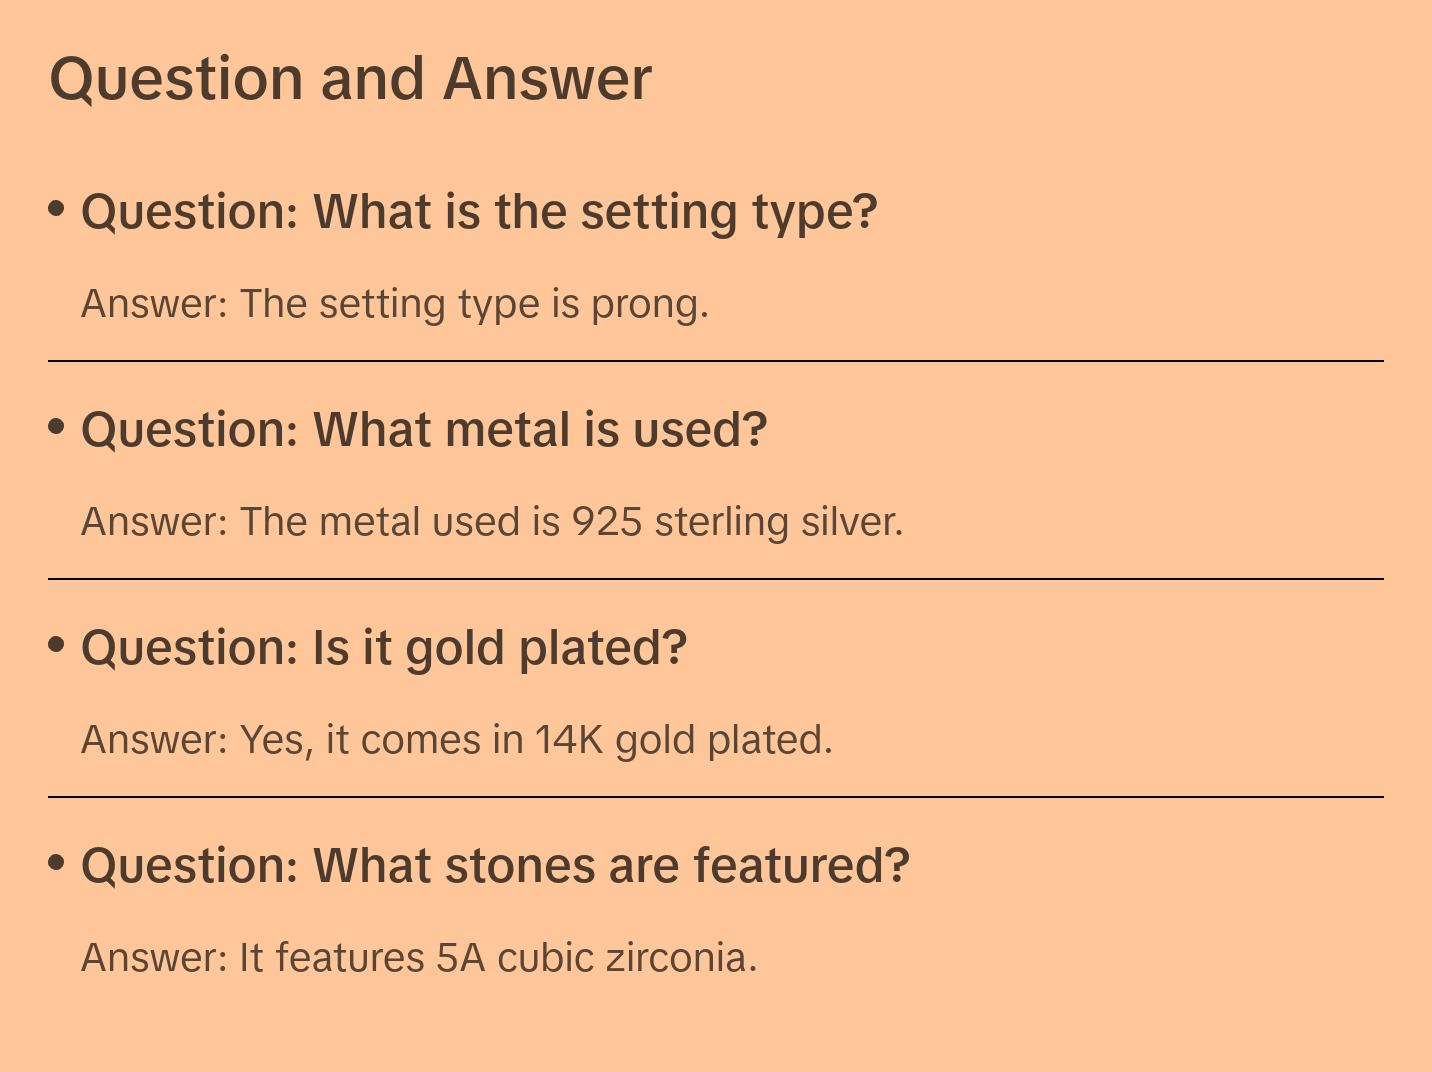
Task: Click the "Question and Answer" heading
Action: (x=350, y=78)
